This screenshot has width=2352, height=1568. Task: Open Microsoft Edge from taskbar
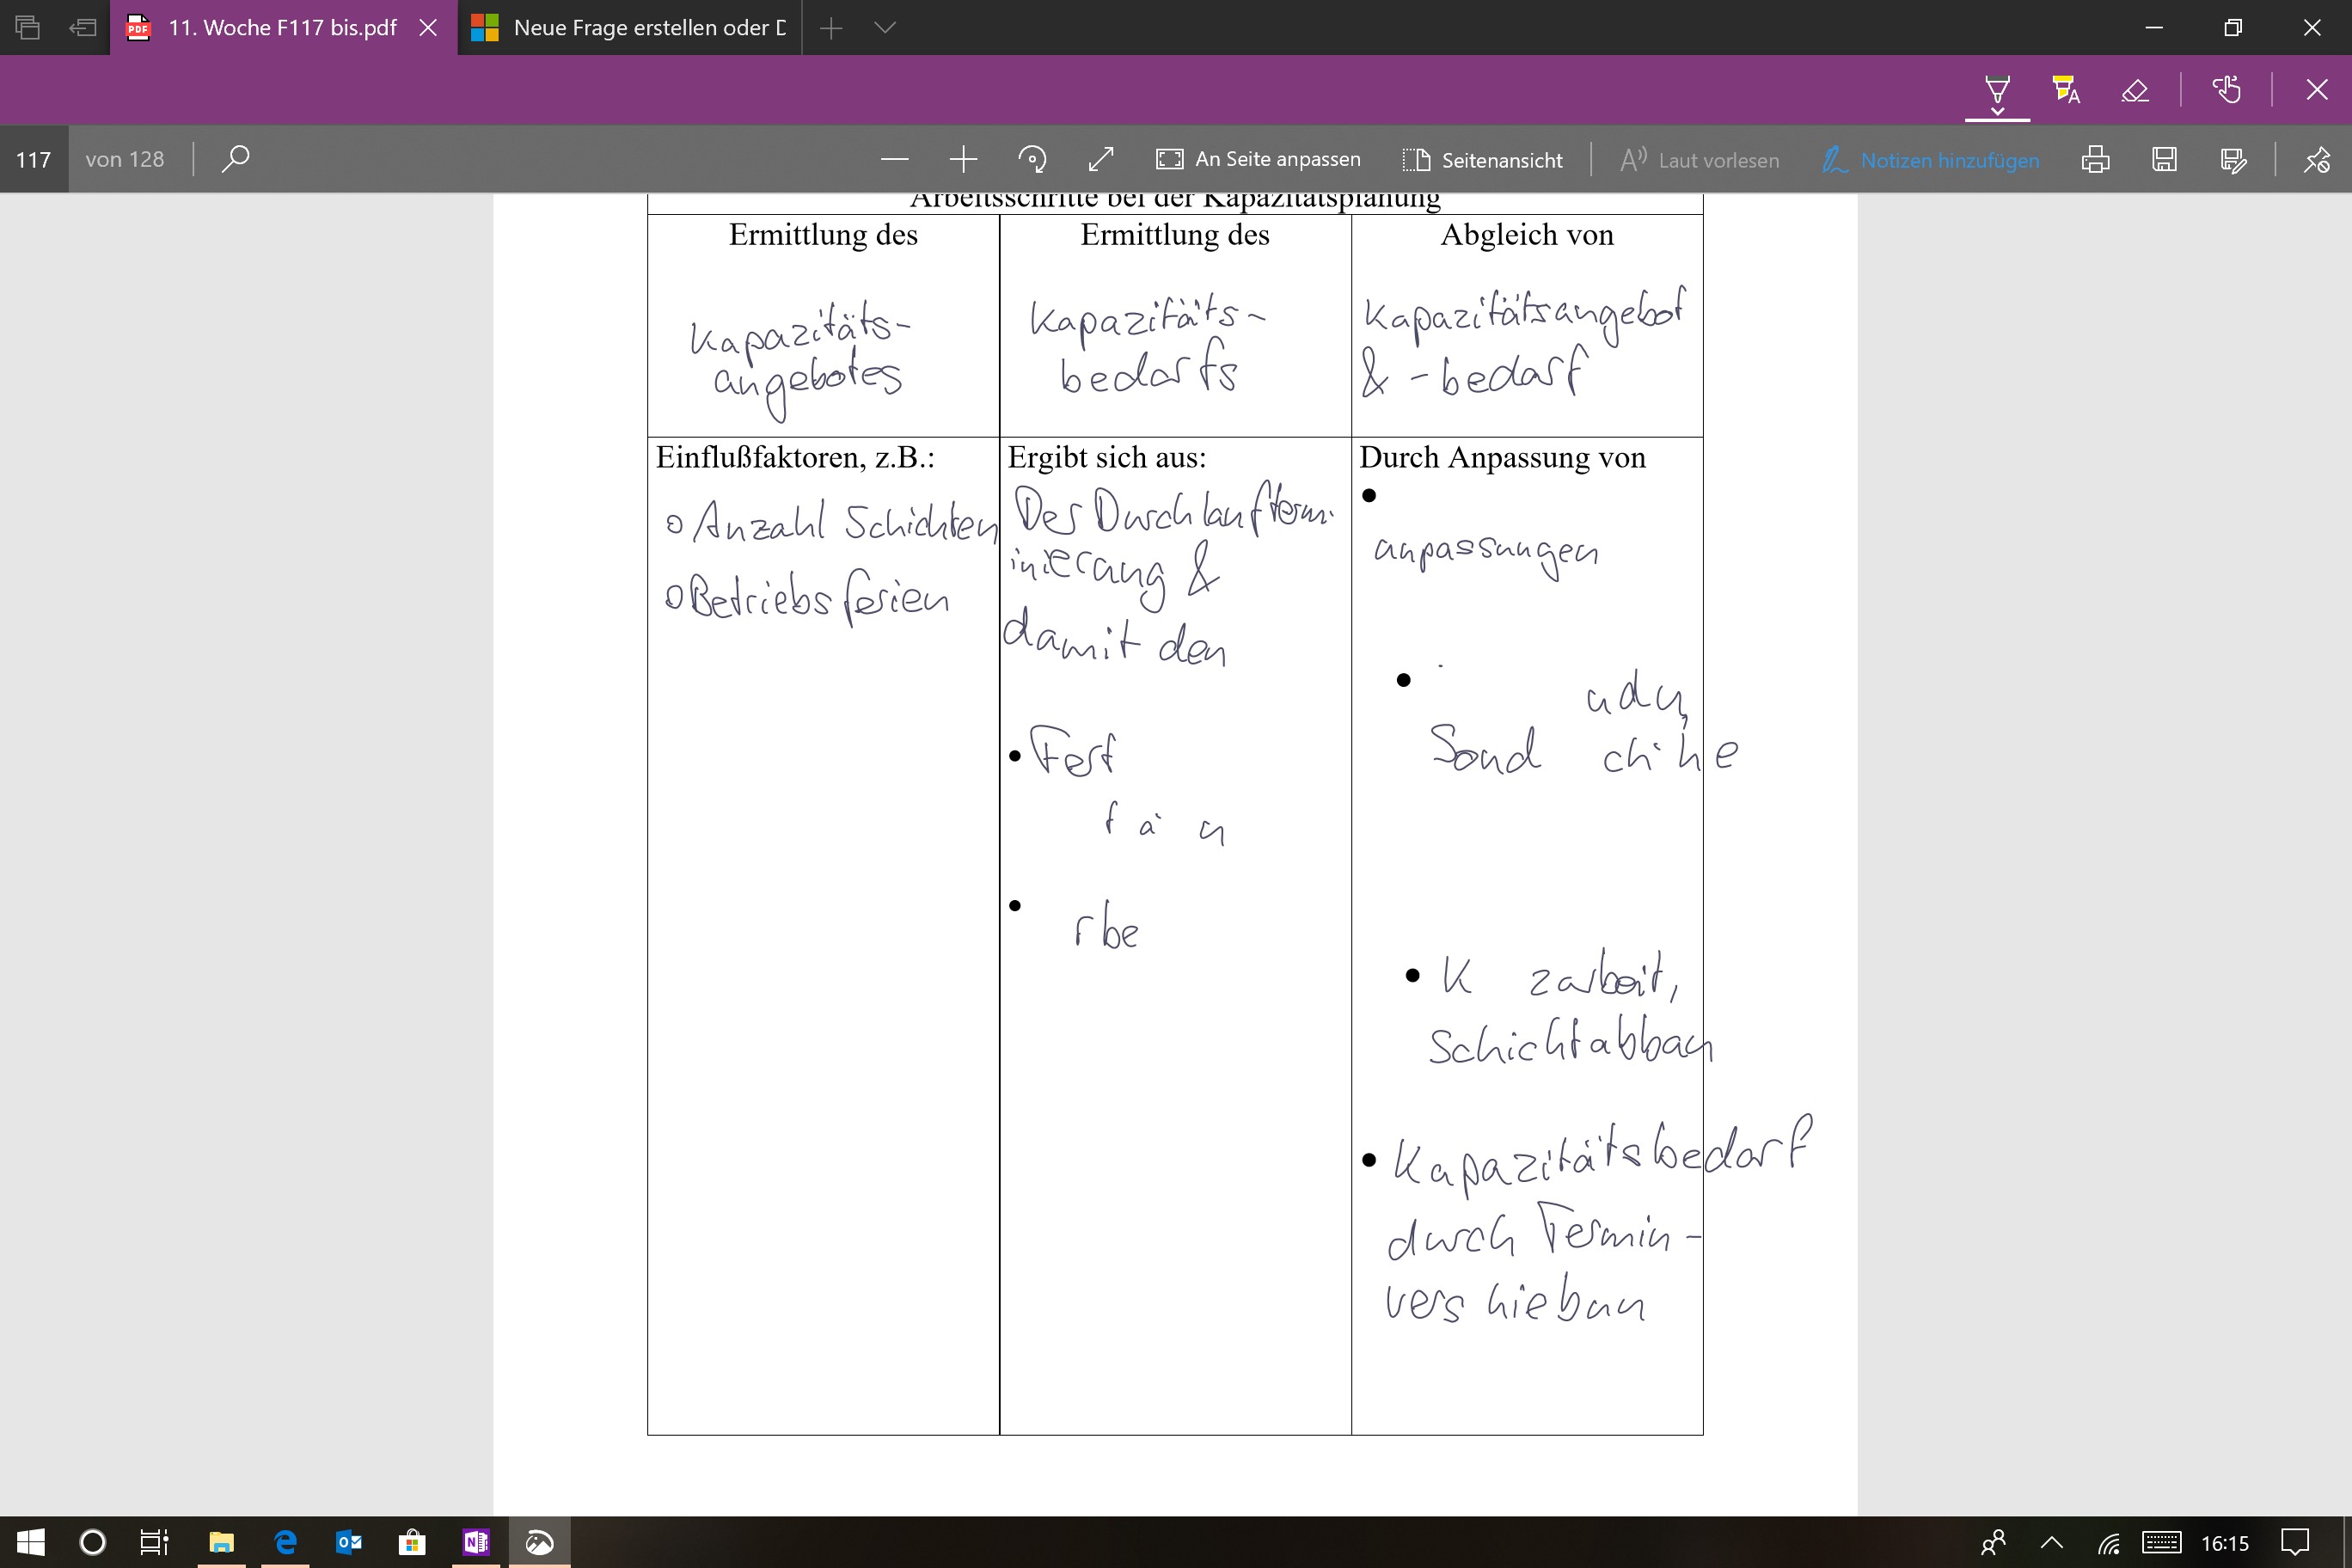pos(285,1542)
